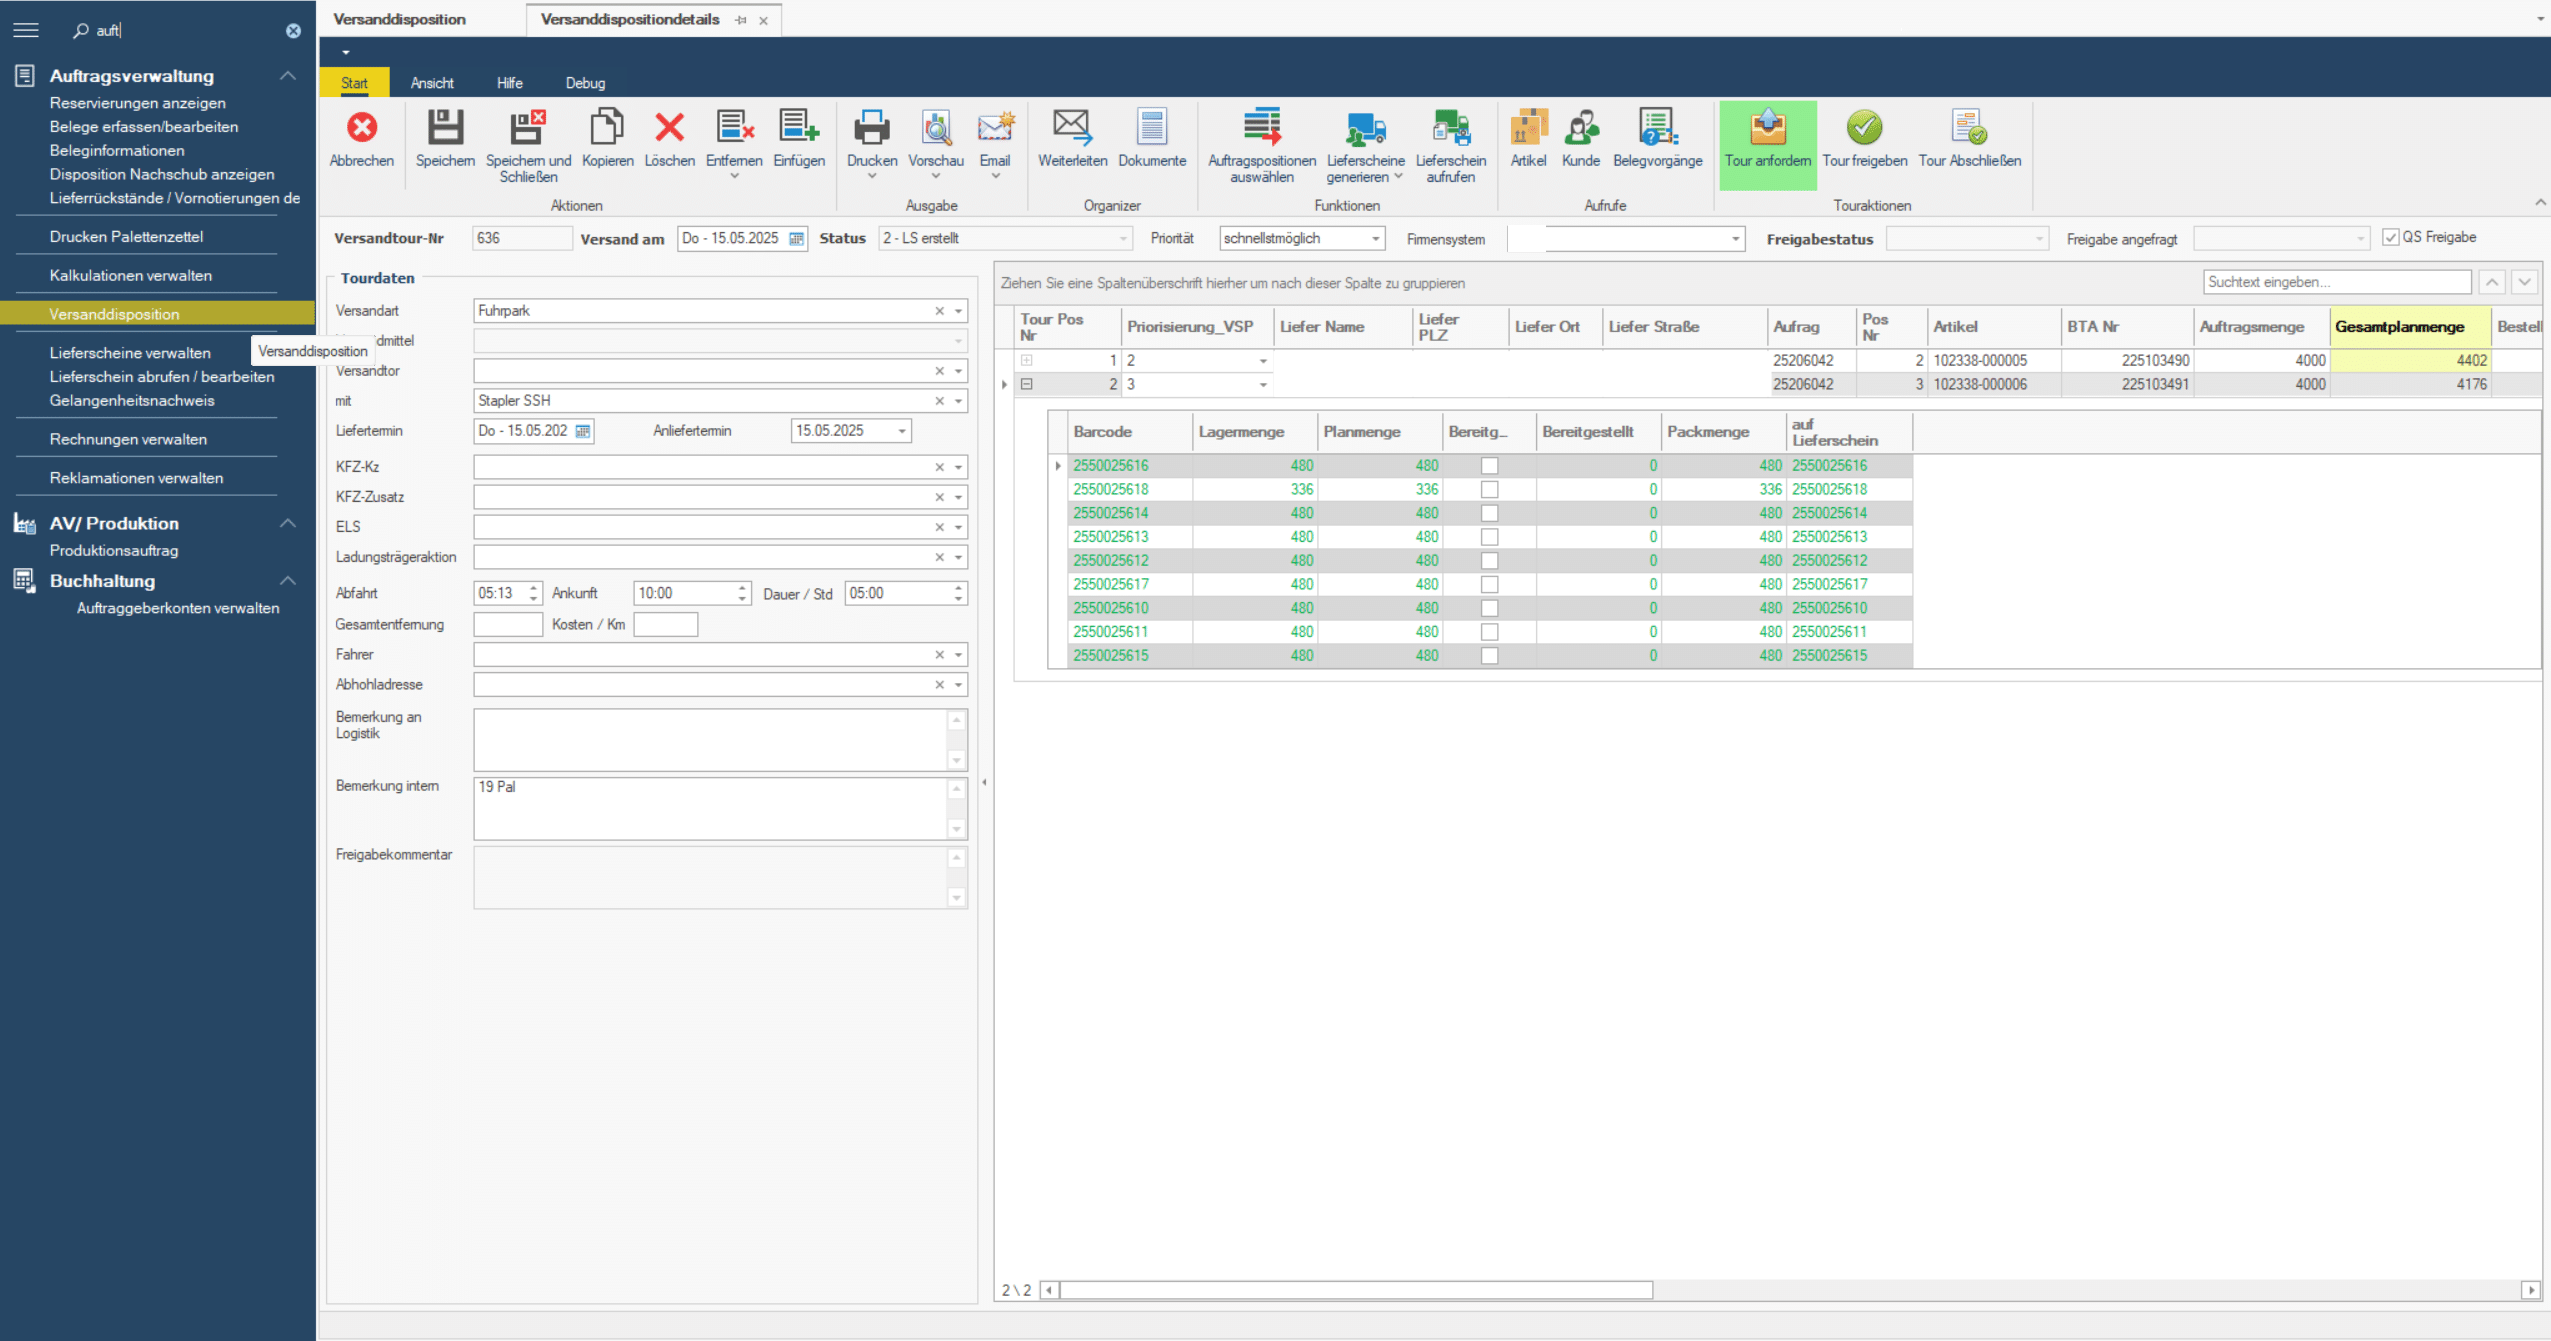2551x1341 pixels.
Task: Expand tour position row 1
Action: (x=1027, y=360)
